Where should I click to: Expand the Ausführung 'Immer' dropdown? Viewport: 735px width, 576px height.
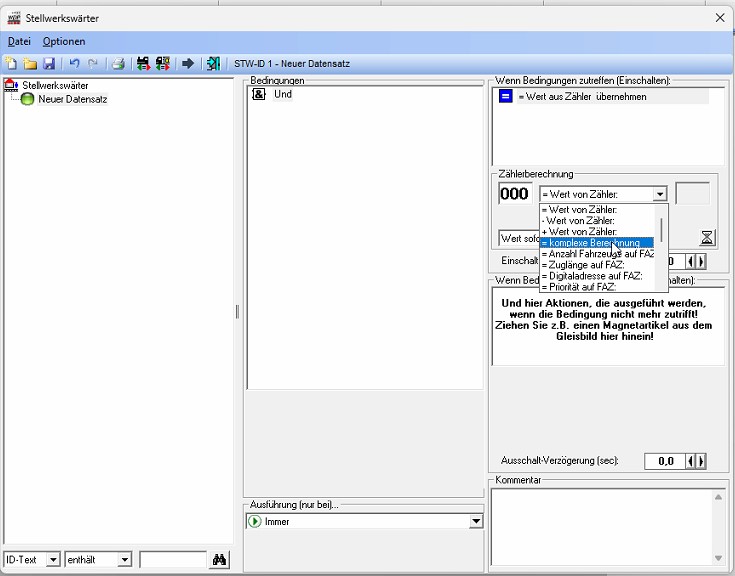point(476,522)
